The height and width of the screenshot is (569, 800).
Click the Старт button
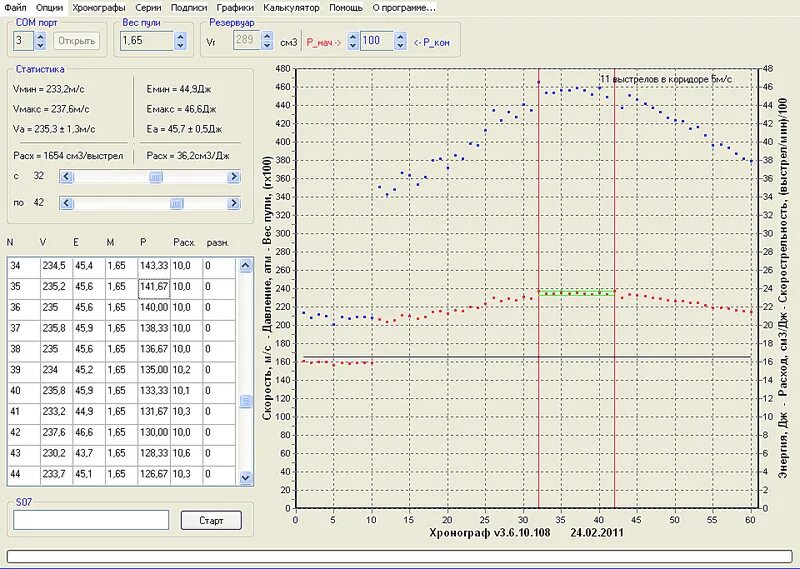click(211, 521)
